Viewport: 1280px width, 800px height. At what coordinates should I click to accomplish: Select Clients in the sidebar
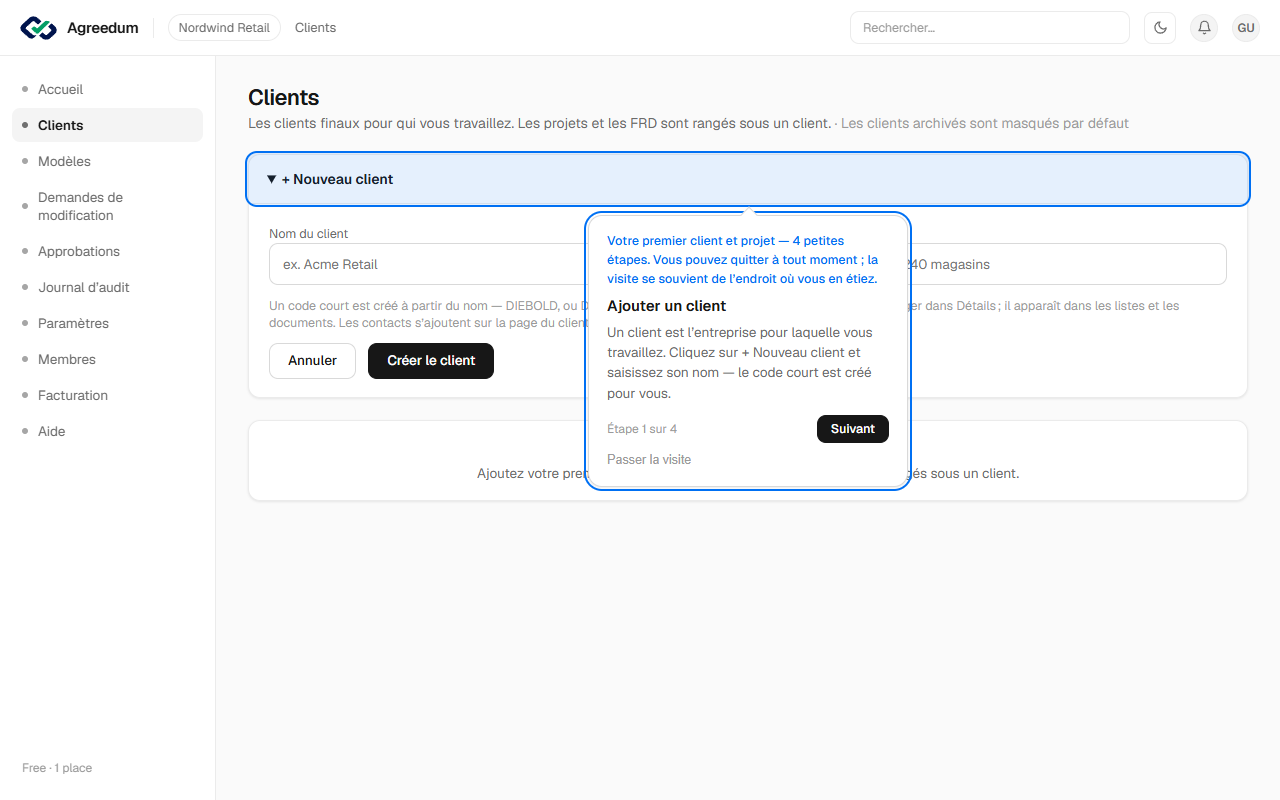click(x=107, y=125)
